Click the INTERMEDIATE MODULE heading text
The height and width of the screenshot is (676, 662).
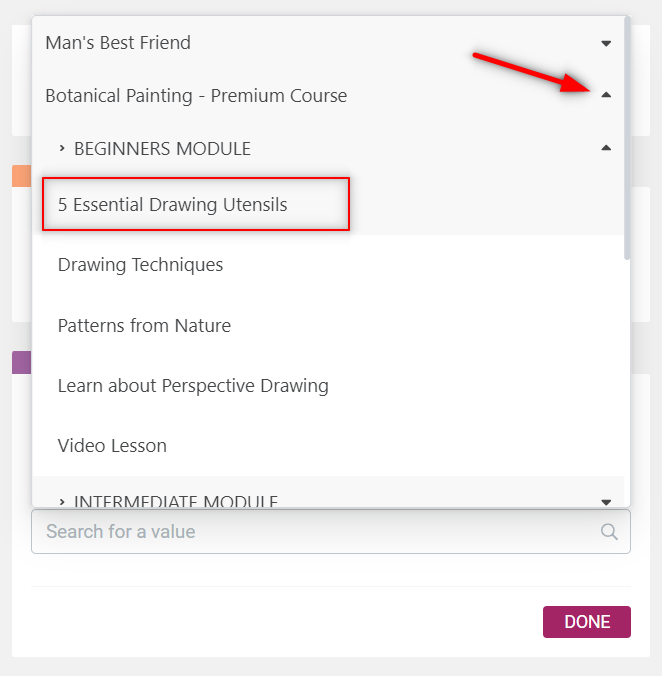[x=176, y=500]
